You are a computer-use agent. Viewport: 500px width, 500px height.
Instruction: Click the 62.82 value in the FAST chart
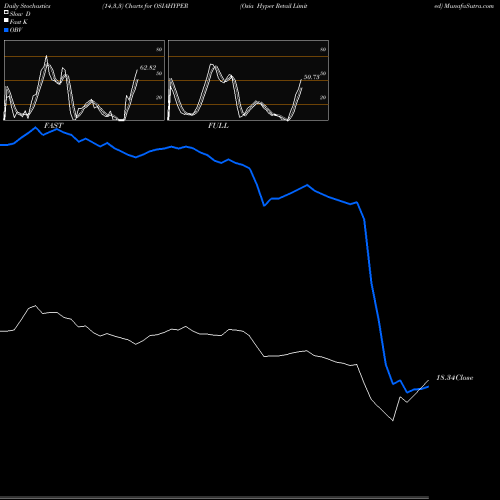(x=148, y=67)
